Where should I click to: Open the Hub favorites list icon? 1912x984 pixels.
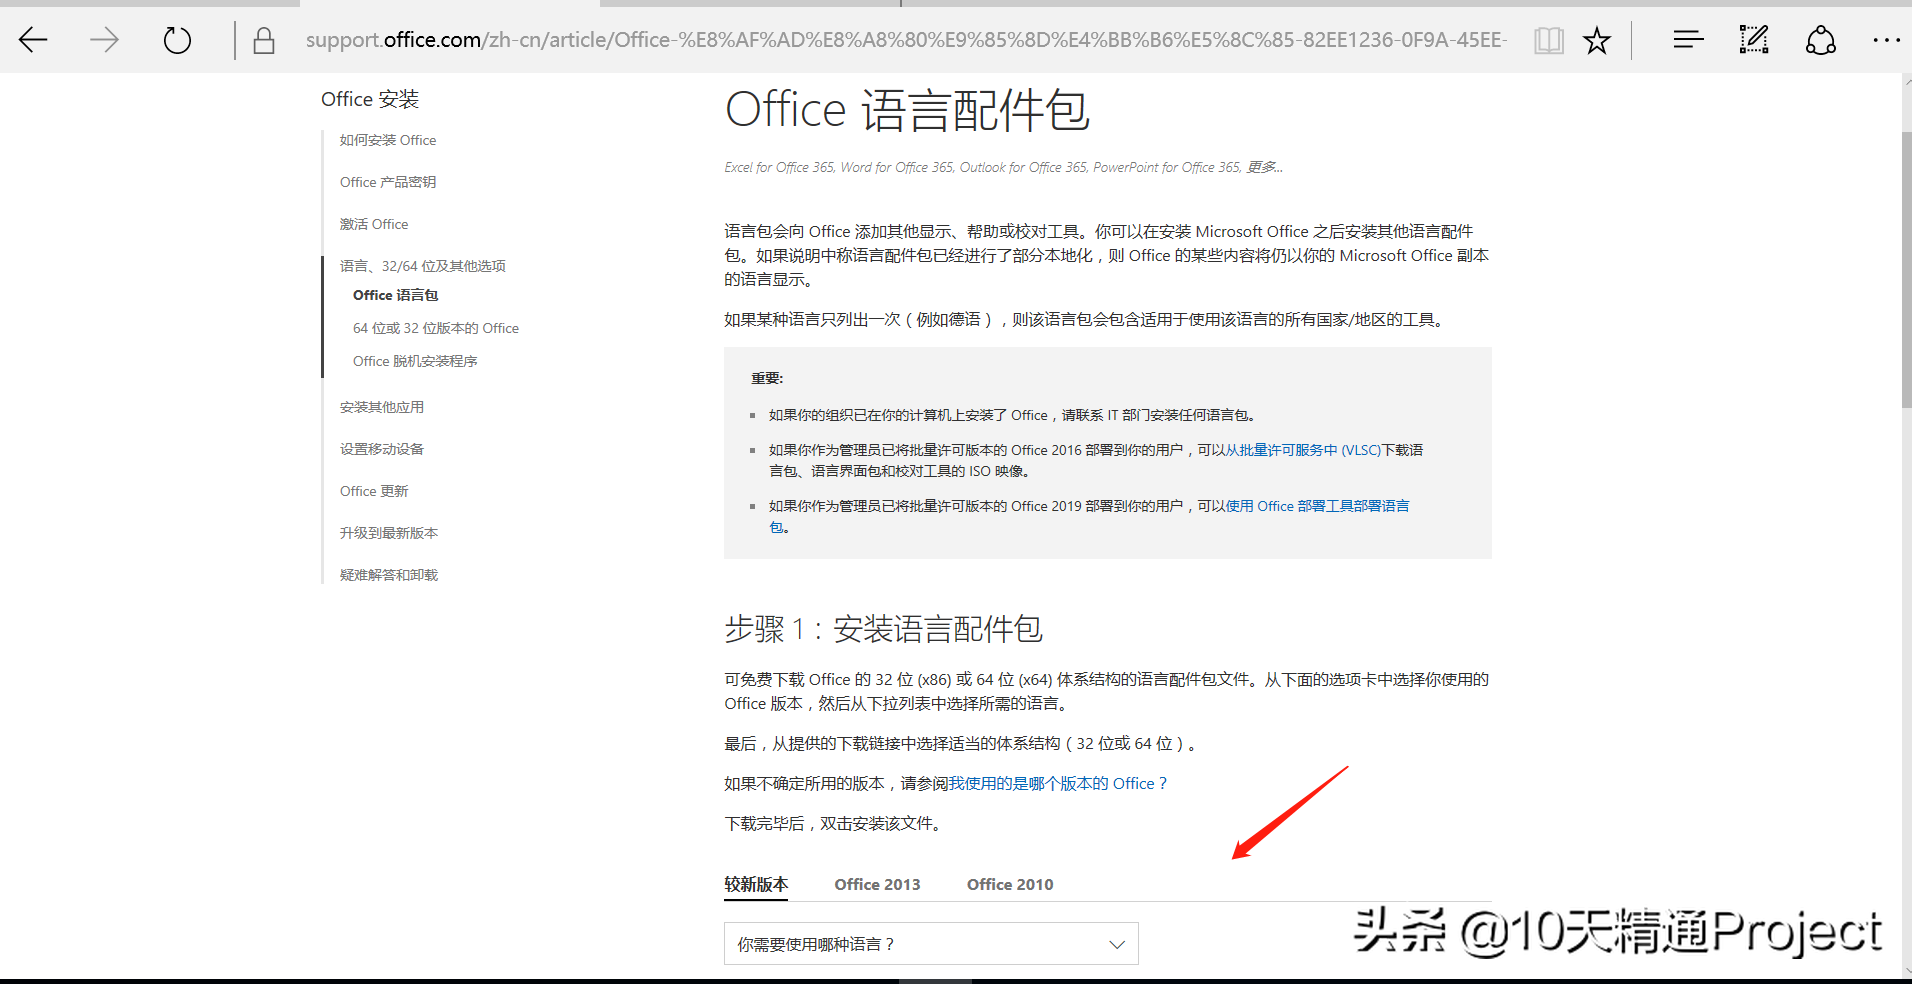coord(1688,40)
